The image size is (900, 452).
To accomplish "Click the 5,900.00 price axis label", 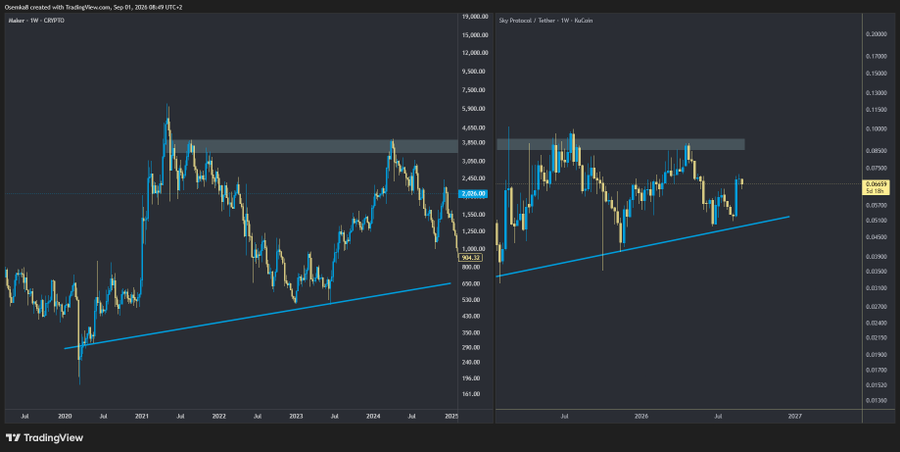I will coord(474,109).
